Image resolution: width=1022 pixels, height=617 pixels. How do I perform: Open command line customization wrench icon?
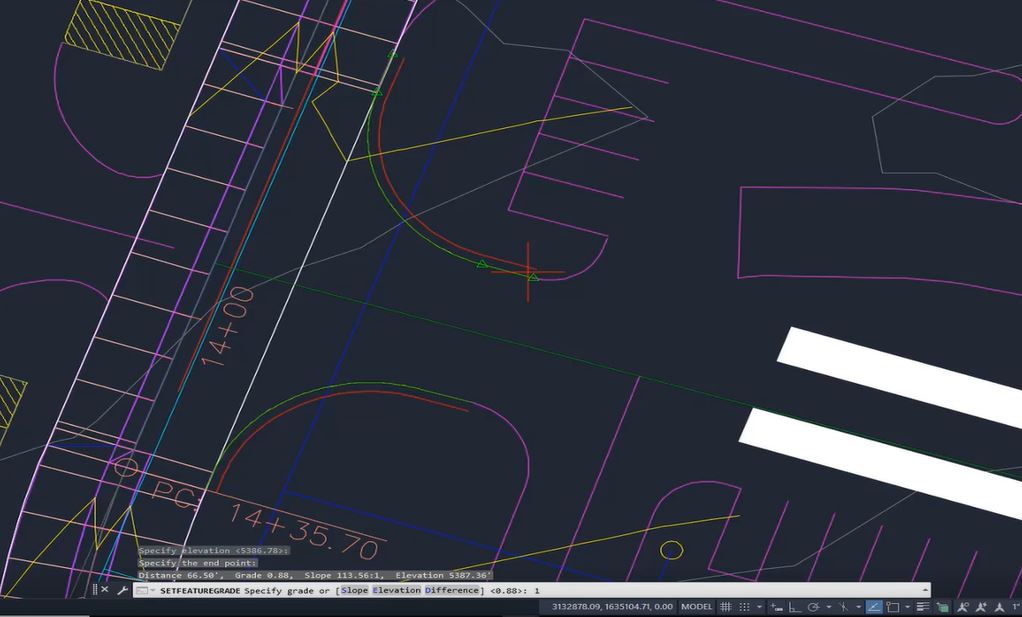[124, 590]
